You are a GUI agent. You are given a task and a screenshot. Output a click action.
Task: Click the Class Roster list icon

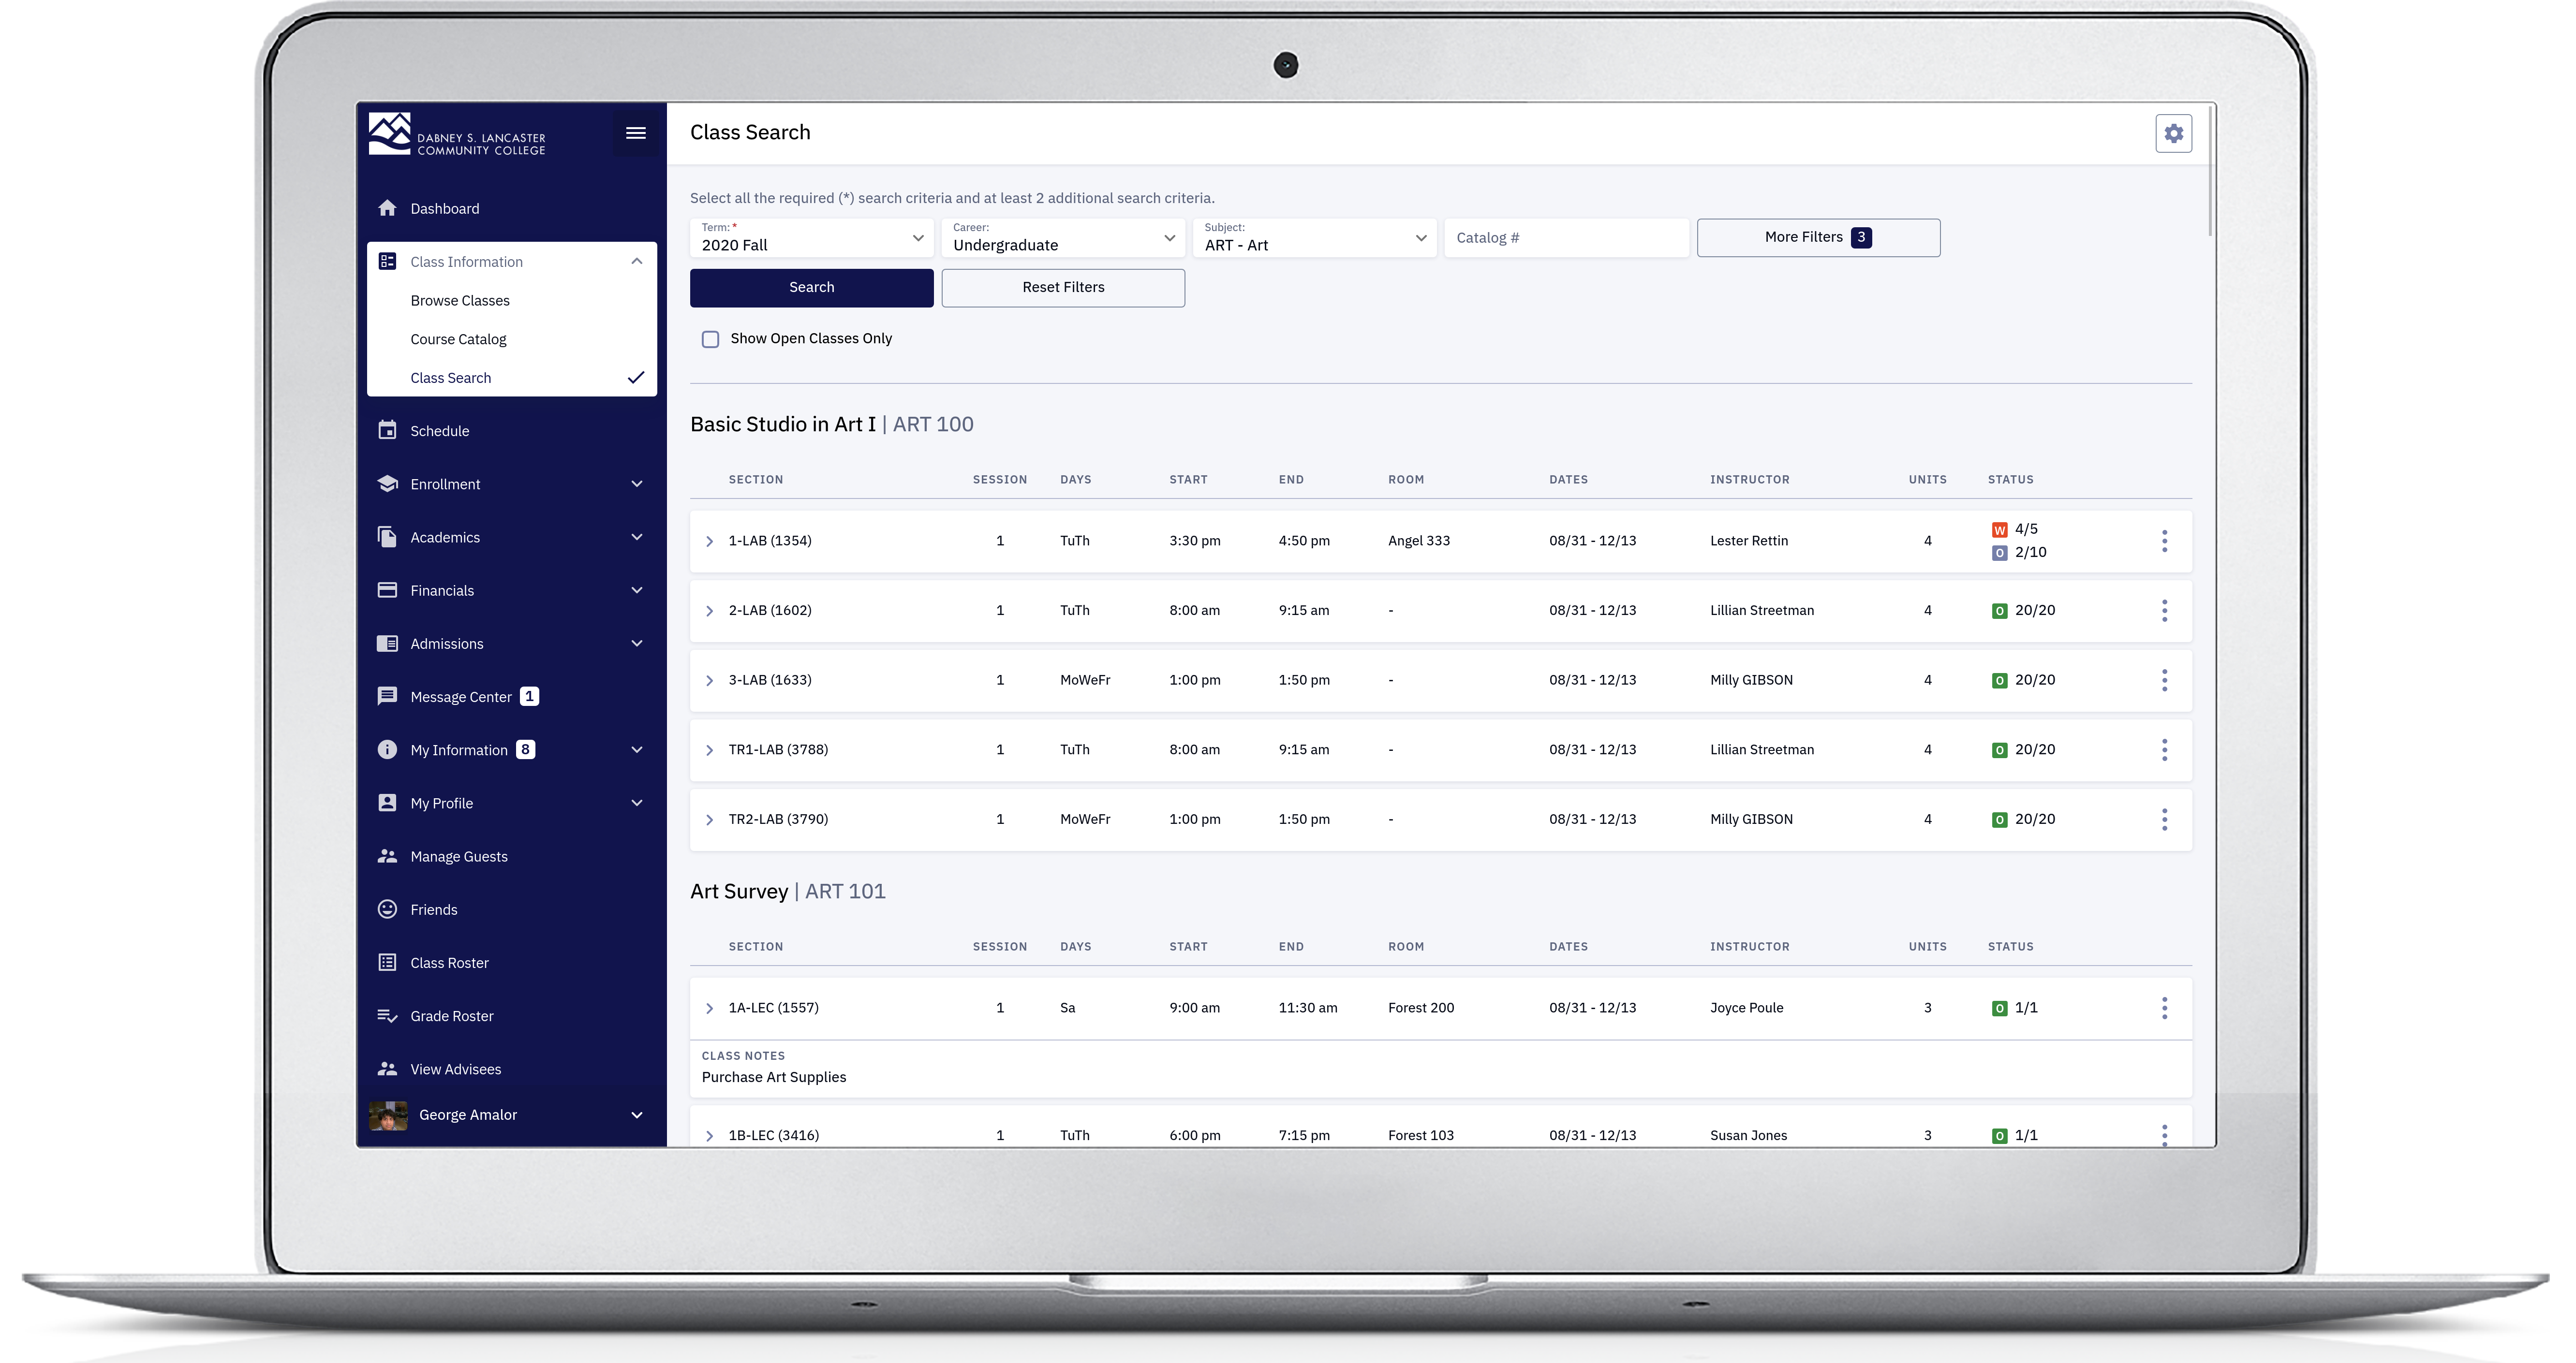tap(387, 962)
